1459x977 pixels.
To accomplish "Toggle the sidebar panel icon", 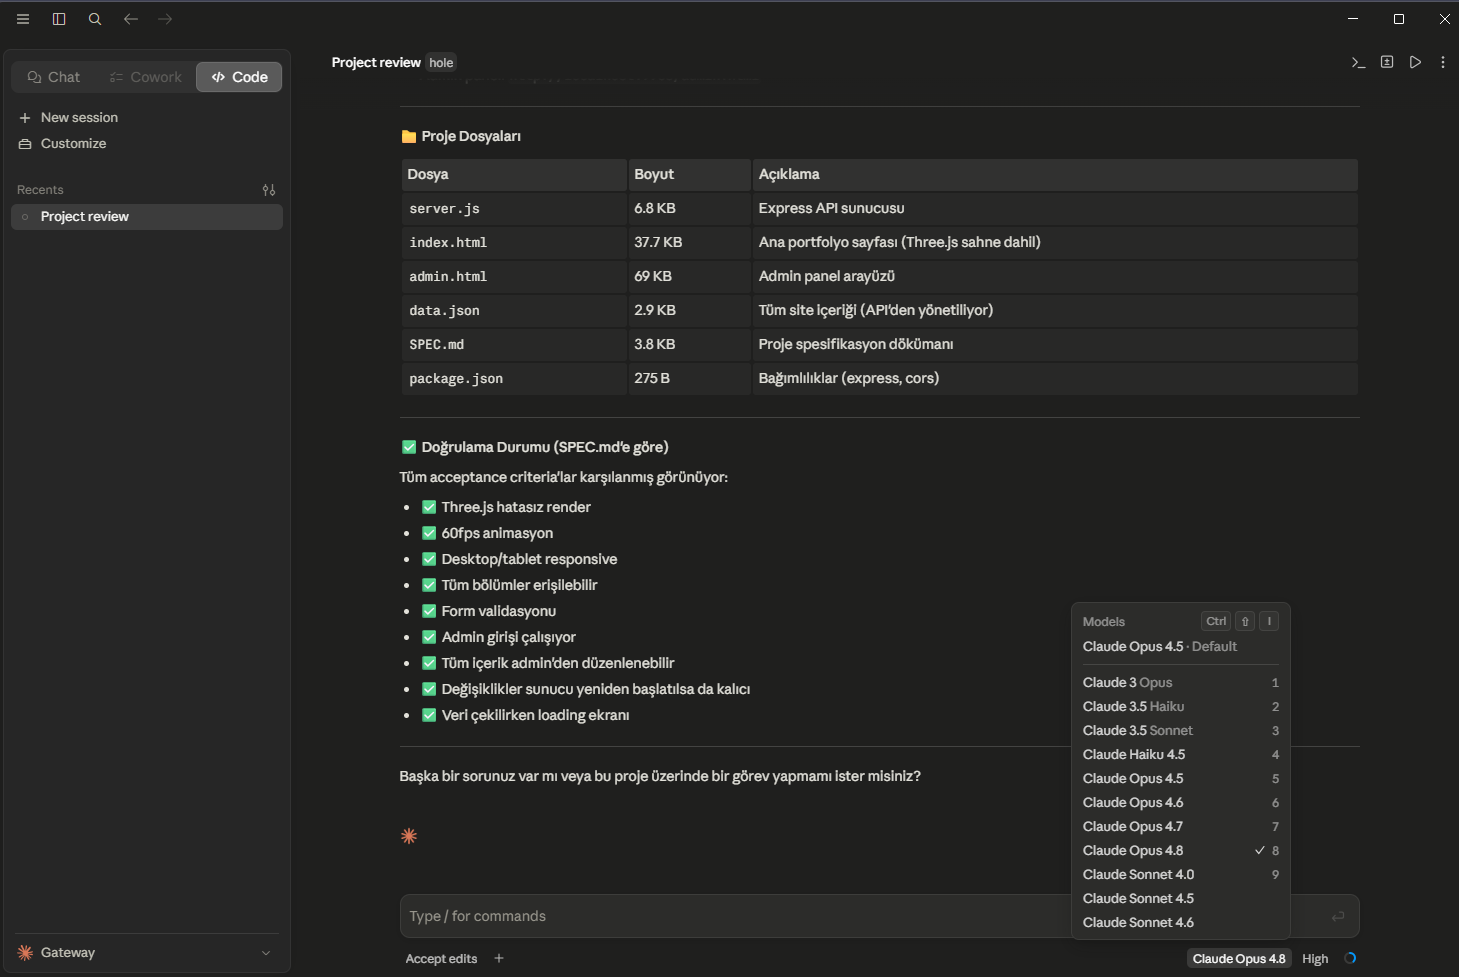I will pos(59,19).
